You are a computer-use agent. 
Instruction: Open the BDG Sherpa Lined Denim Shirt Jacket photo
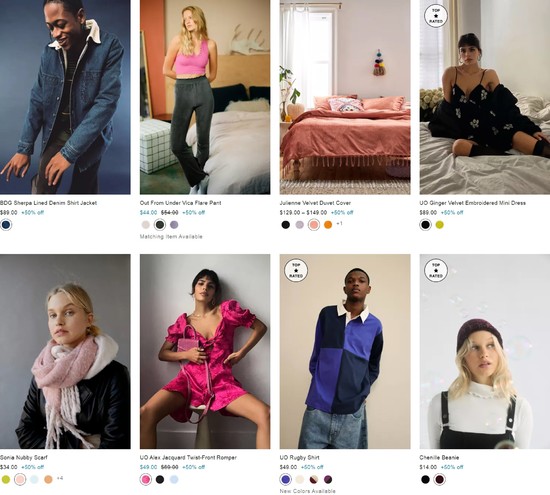pos(65,97)
